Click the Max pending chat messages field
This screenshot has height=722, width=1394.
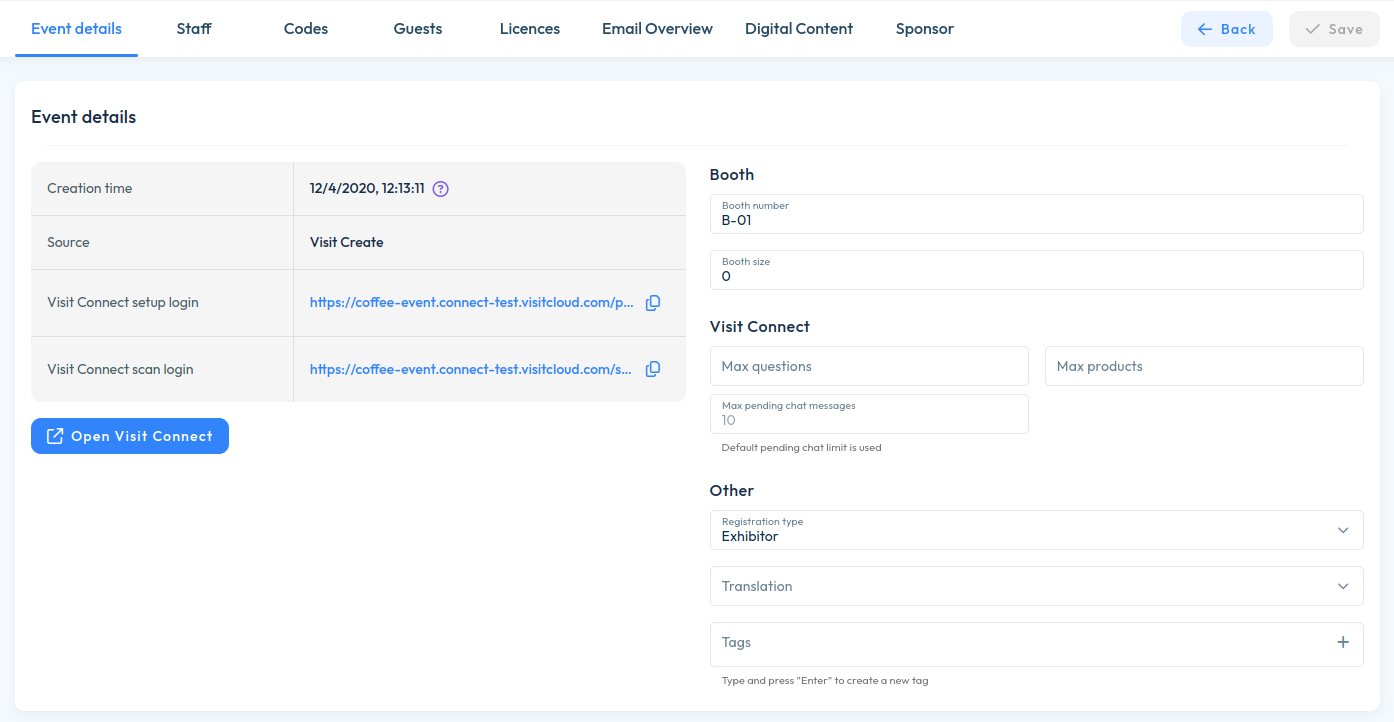point(869,414)
